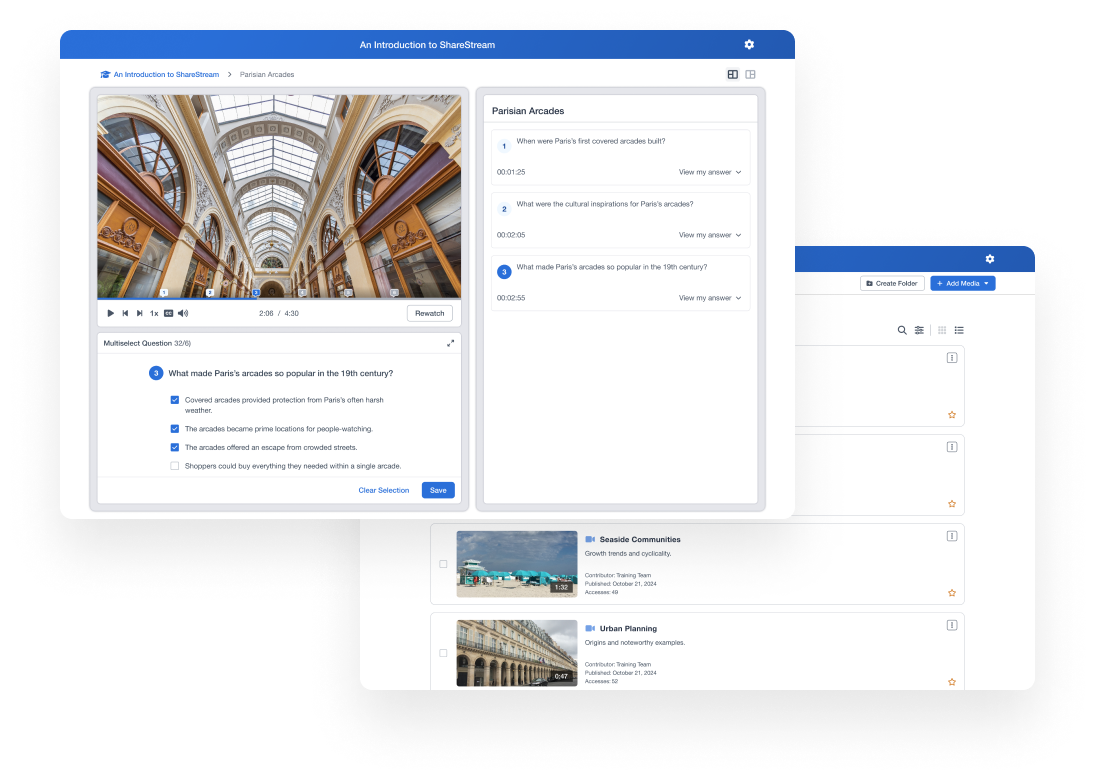The width and height of the screenshot is (1095, 780).
Task: Open the Seaside Communities video thumbnail
Action: 517,563
